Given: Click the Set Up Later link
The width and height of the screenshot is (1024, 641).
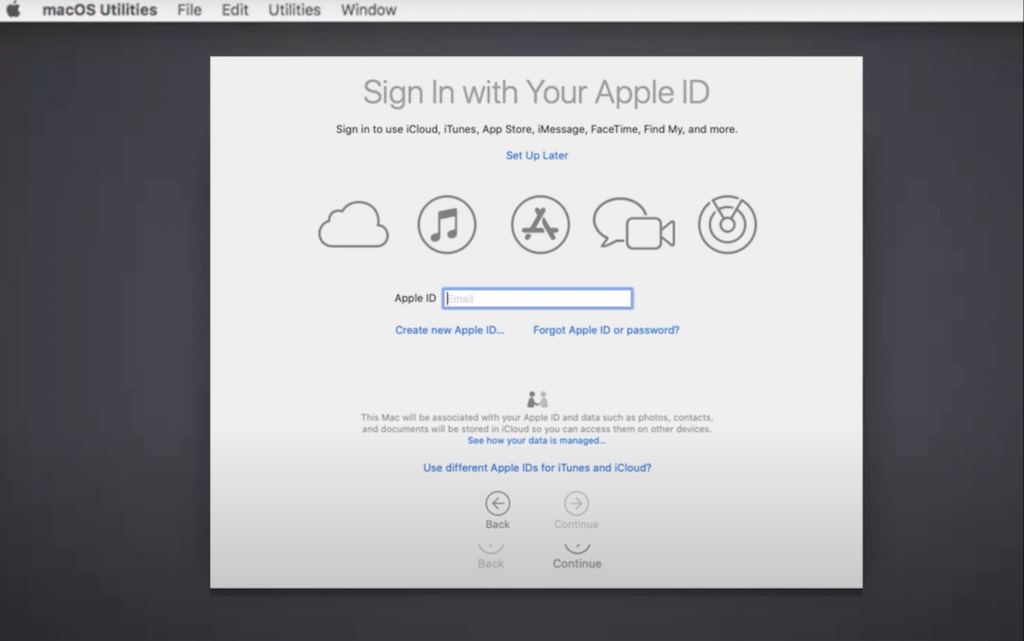Looking at the screenshot, I should (537, 155).
